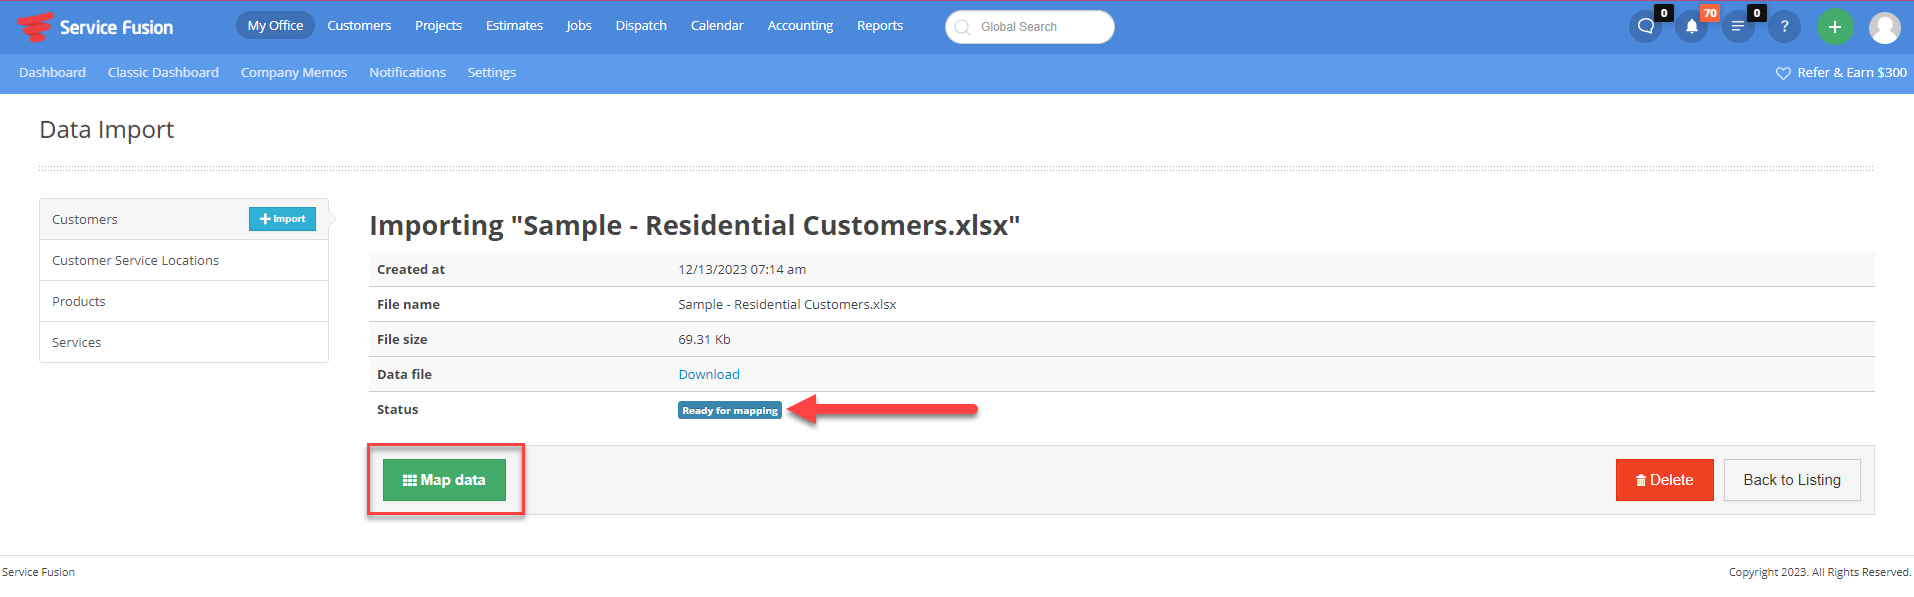Screen dimensions: 1914x597
Task: Open the My Office menu
Action: pos(275,26)
